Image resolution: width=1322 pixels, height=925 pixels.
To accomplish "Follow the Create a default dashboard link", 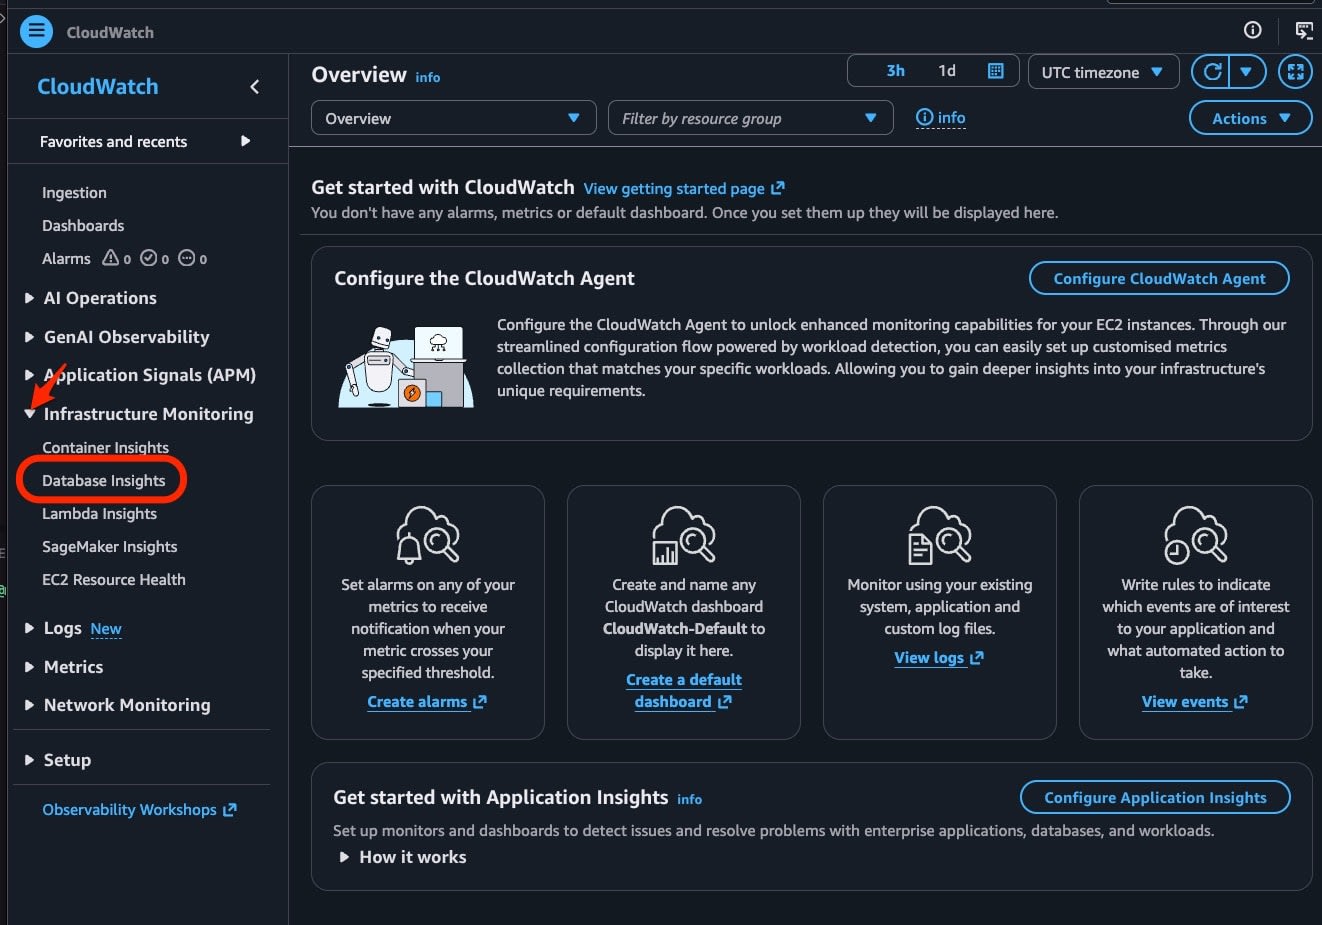I will click(683, 691).
